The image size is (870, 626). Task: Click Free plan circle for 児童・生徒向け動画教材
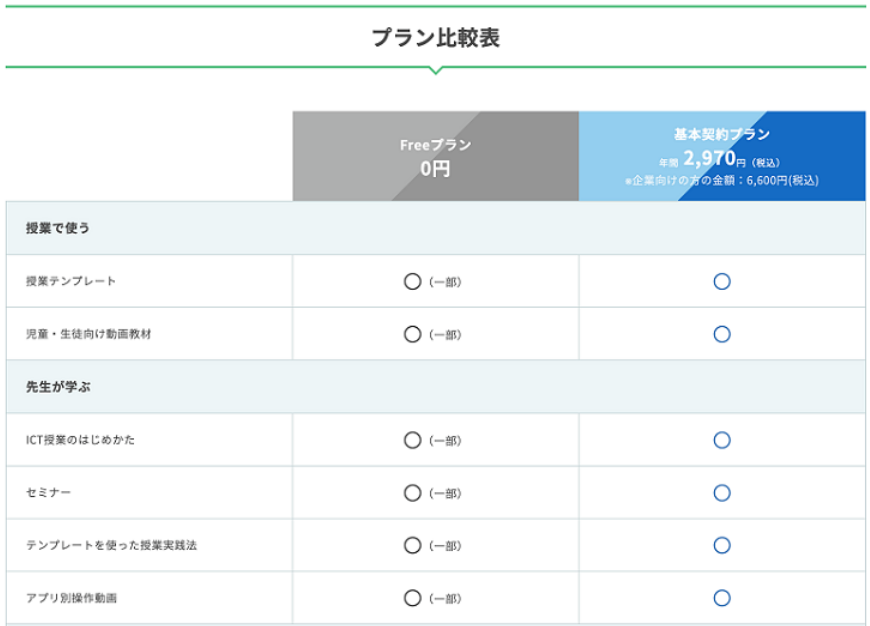pyautogui.click(x=412, y=334)
